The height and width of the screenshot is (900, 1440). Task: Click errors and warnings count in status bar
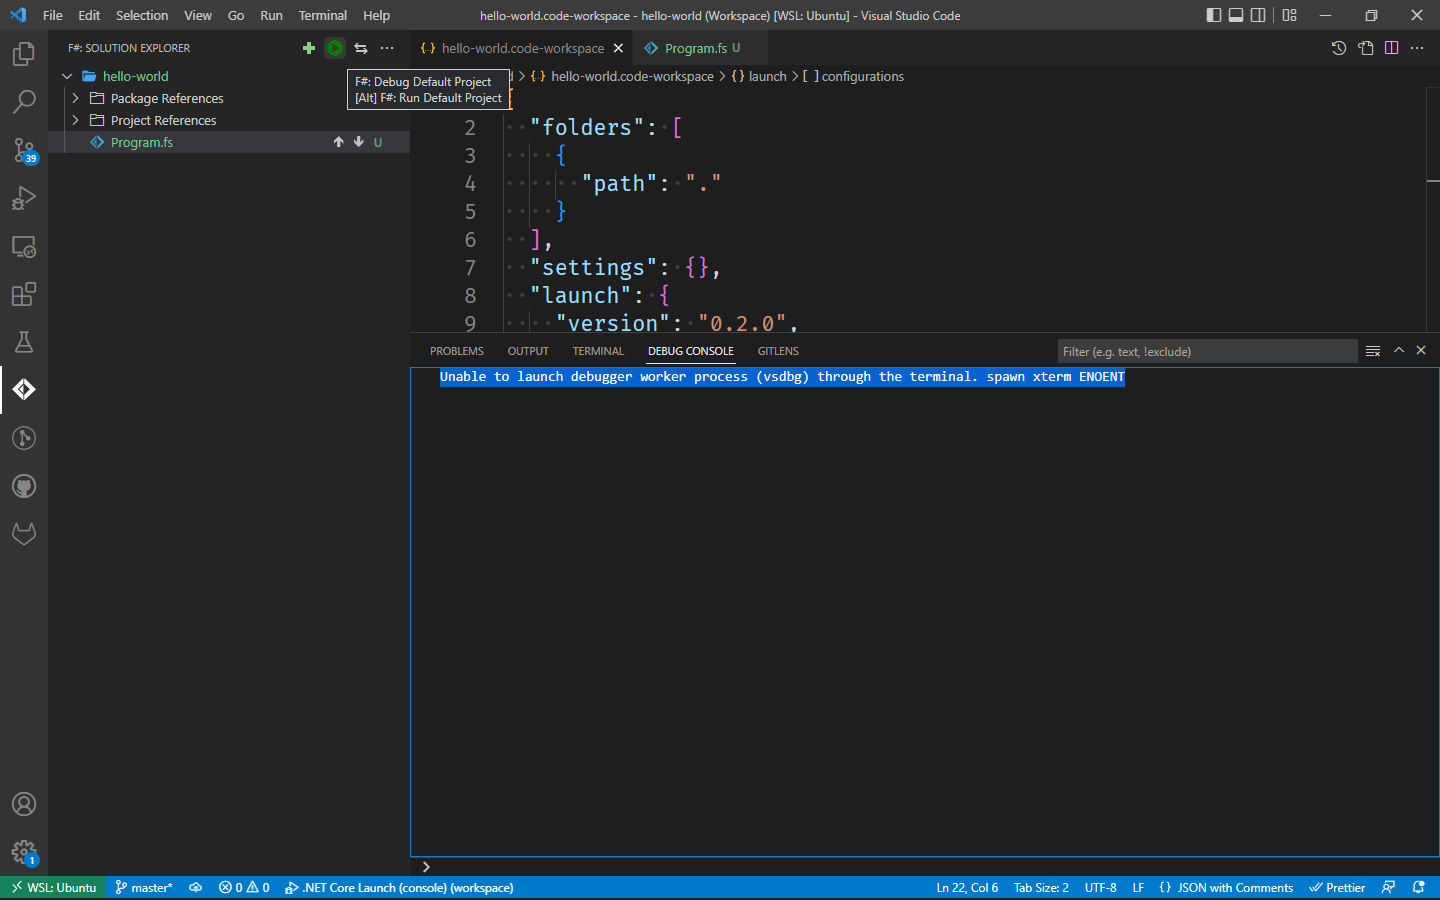coord(244,887)
